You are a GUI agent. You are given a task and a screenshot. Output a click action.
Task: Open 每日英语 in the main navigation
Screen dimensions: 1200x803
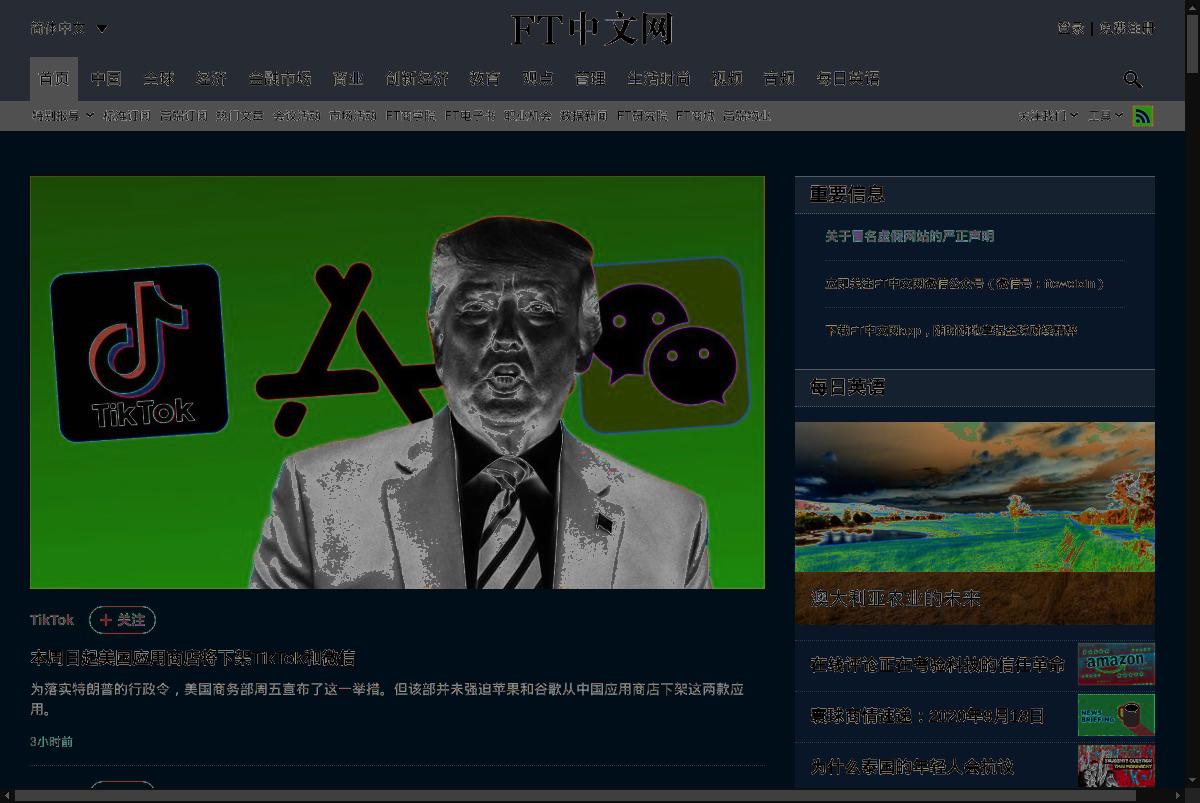[x=848, y=78]
